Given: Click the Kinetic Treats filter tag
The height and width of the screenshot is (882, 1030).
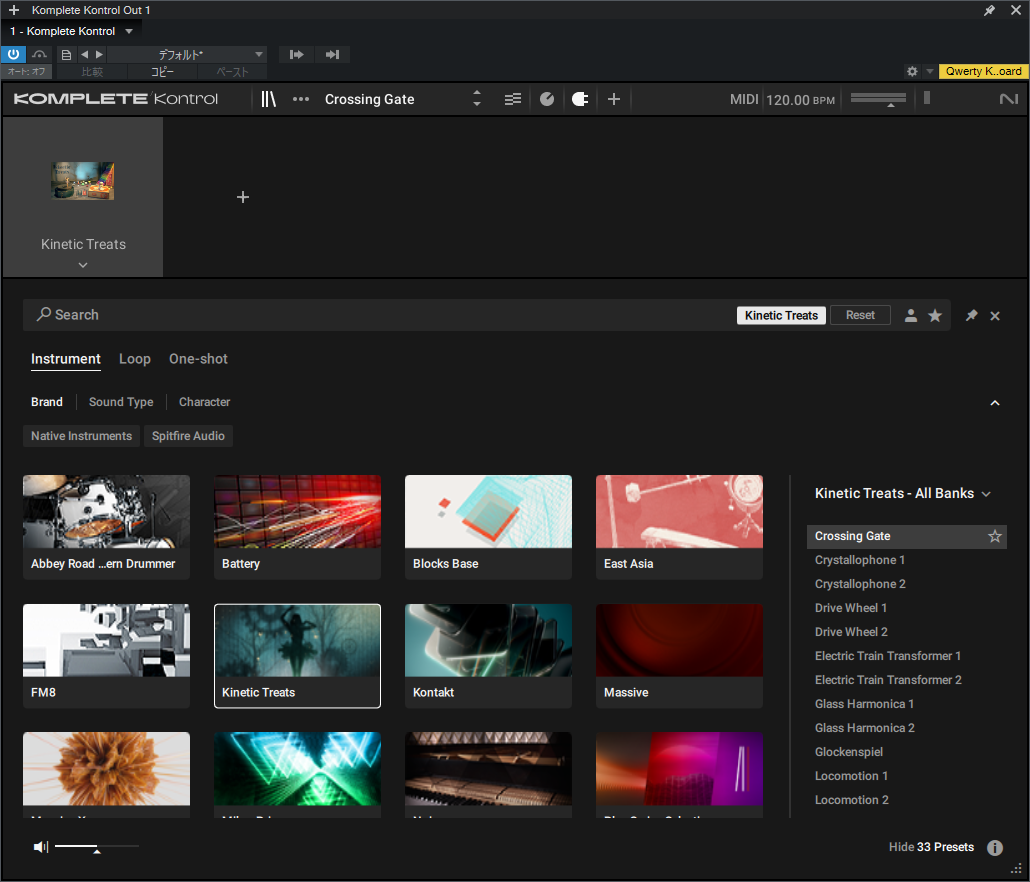Looking at the screenshot, I should point(781,315).
